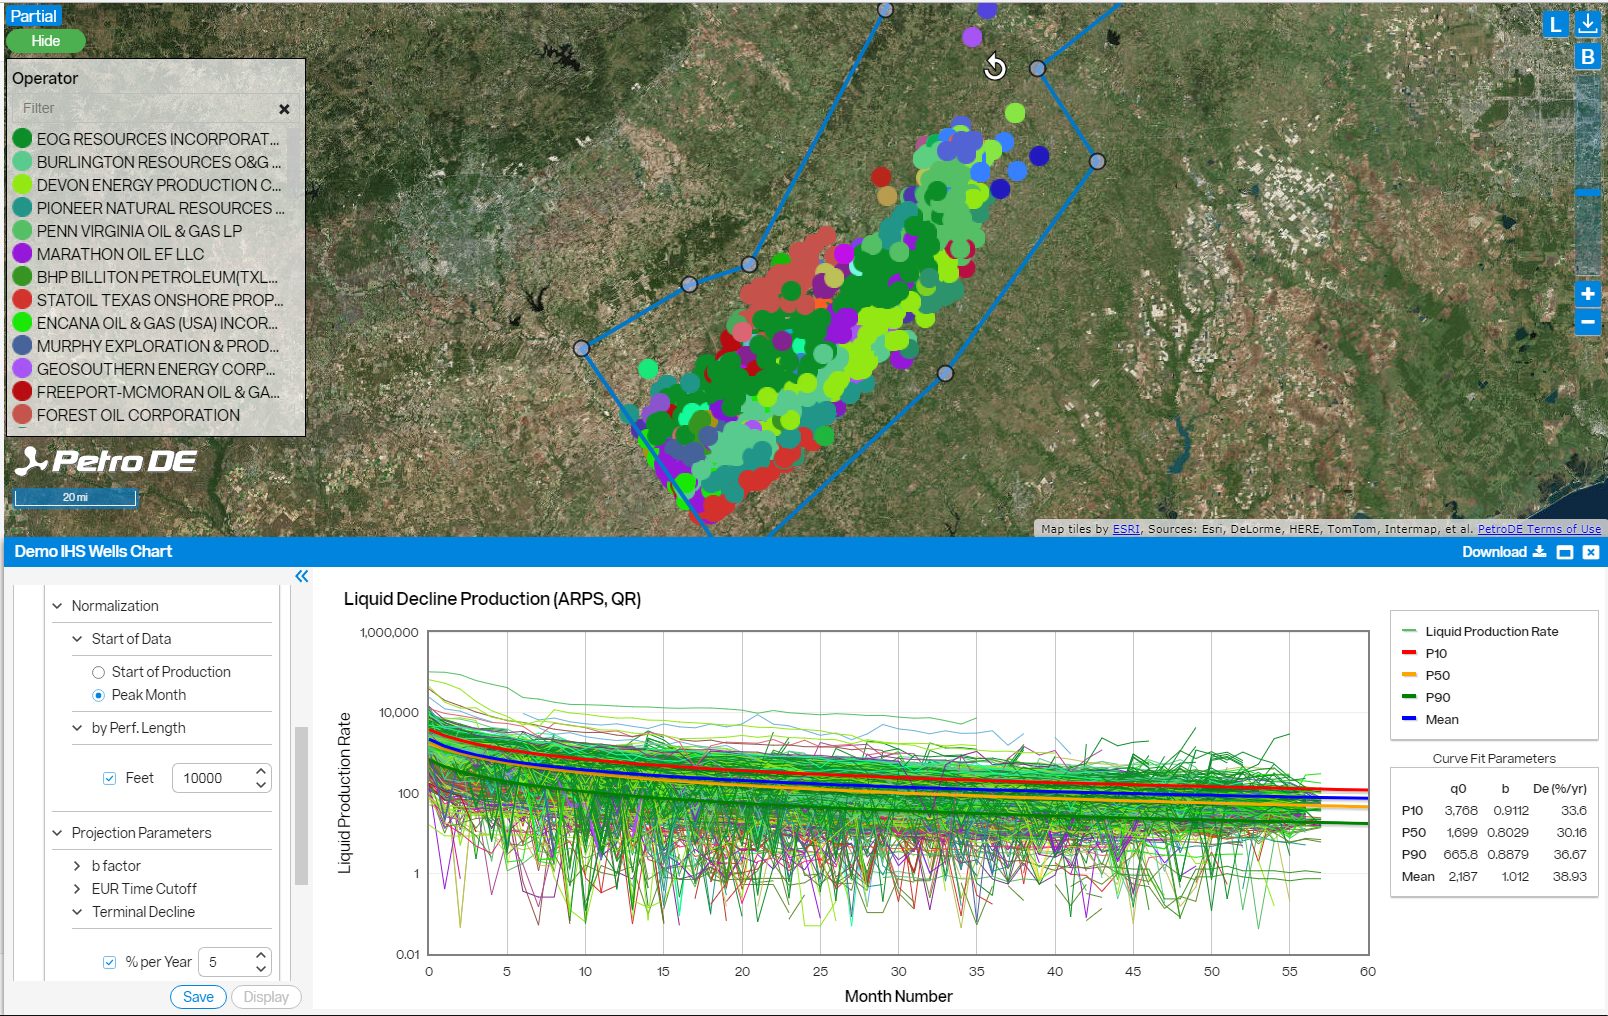Save the chart settings
The width and height of the screenshot is (1608, 1016).
point(198,997)
